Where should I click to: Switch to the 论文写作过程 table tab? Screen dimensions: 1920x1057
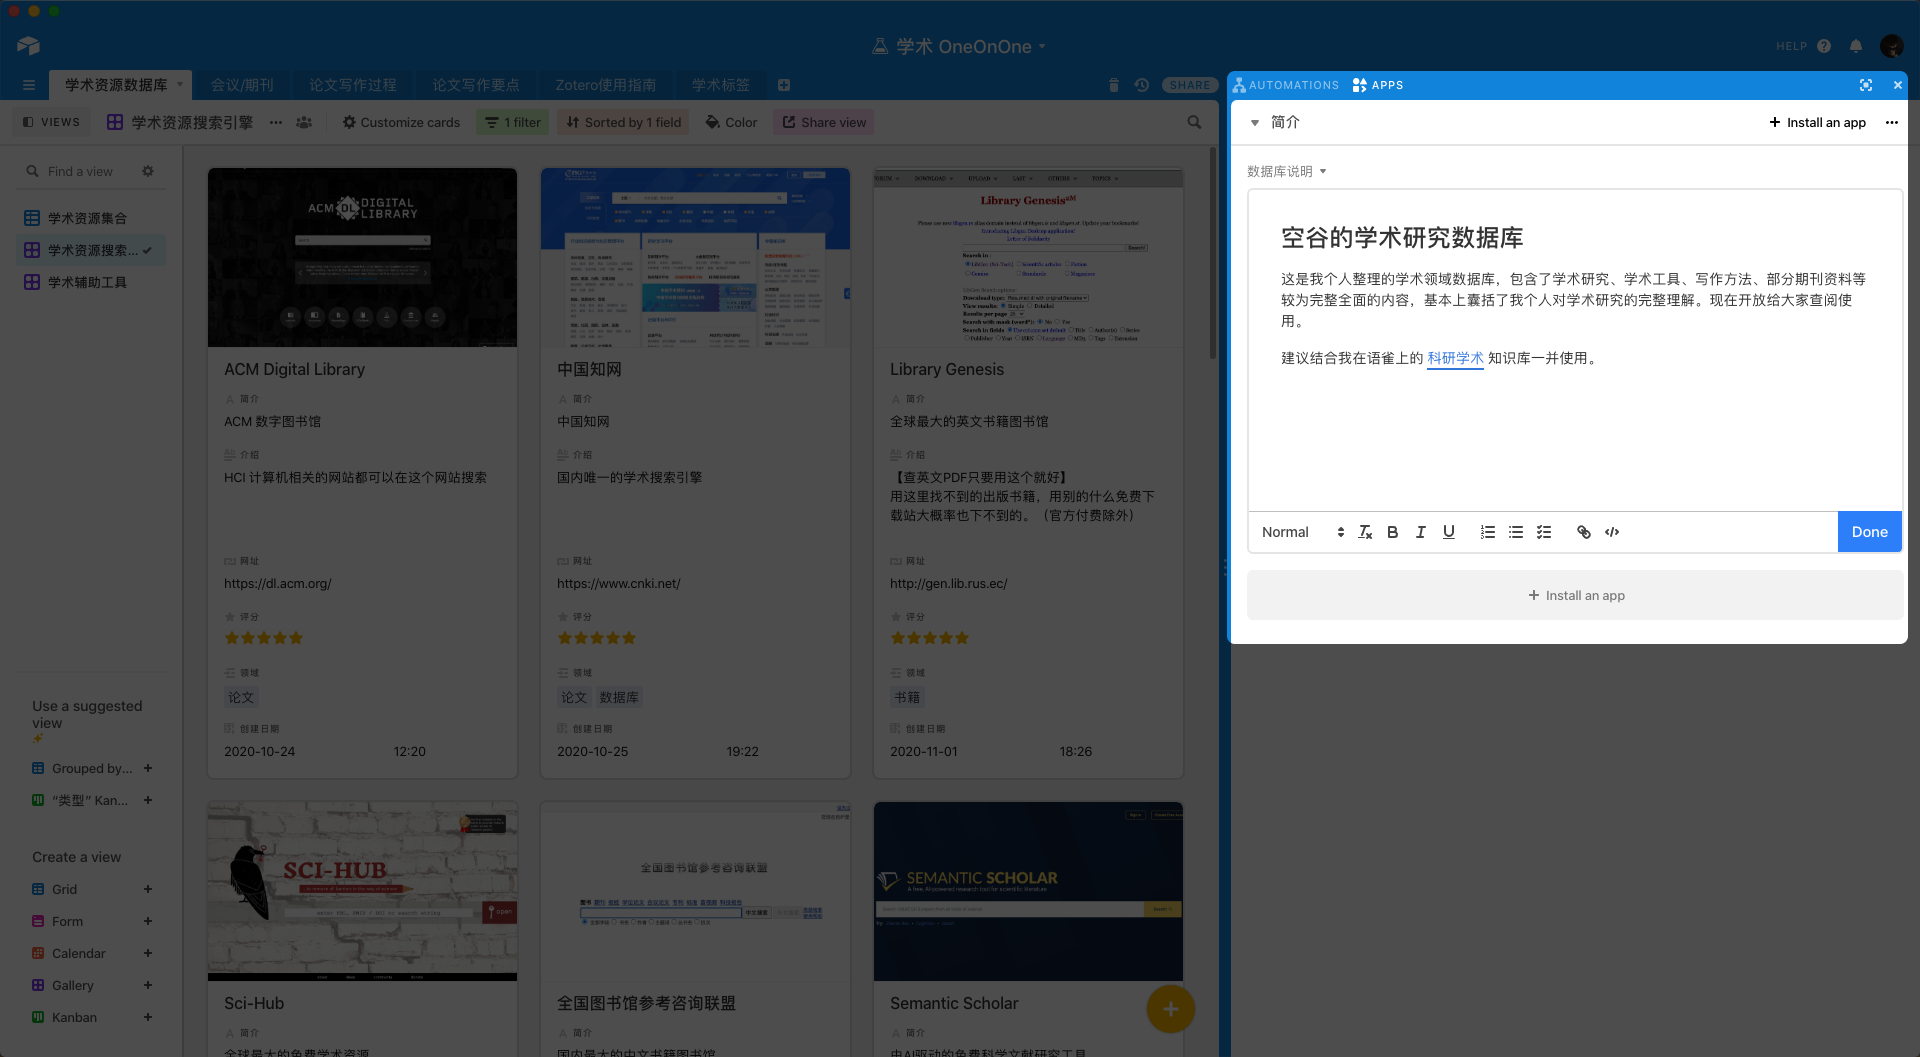(353, 85)
